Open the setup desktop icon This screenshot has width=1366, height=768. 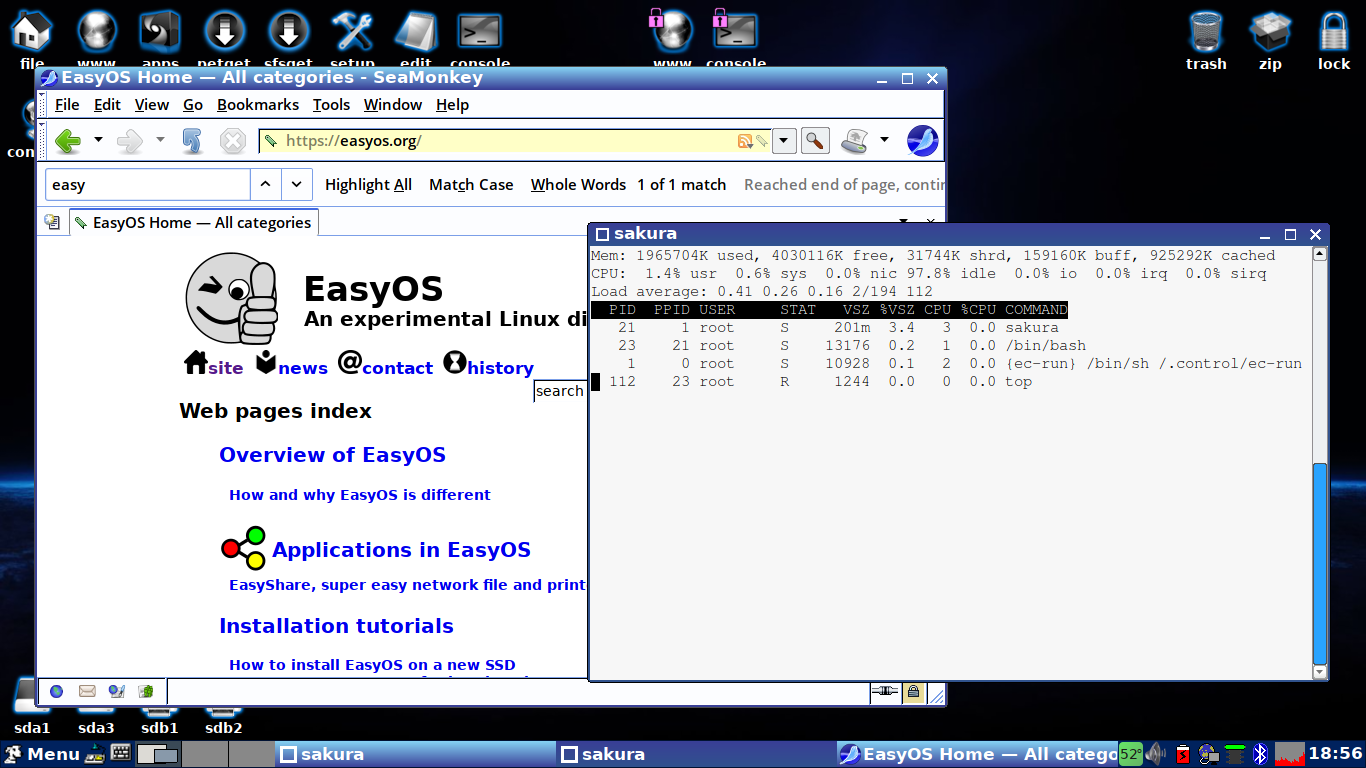(x=352, y=38)
